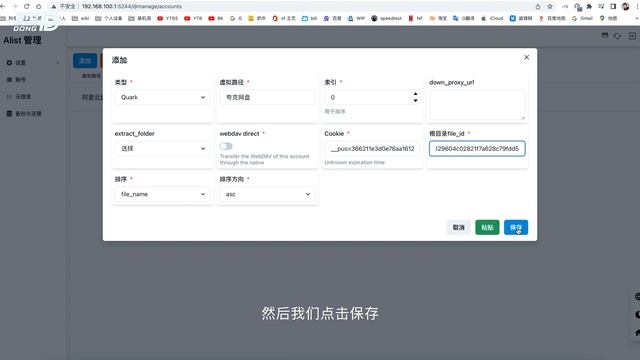This screenshot has width=640, height=360.
Task: Open the NF Netflix bookmark
Action: click(416, 18)
